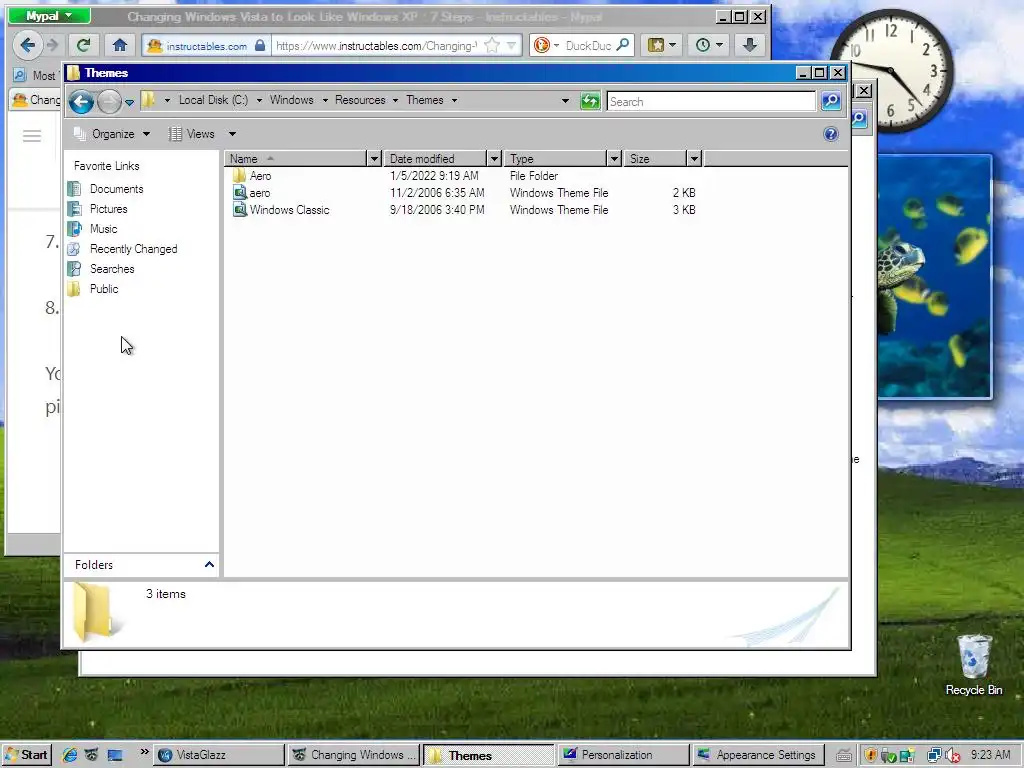The height and width of the screenshot is (768, 1024).
Task: Click Show Desktop icon in Quick Launch
Action: 115,755
